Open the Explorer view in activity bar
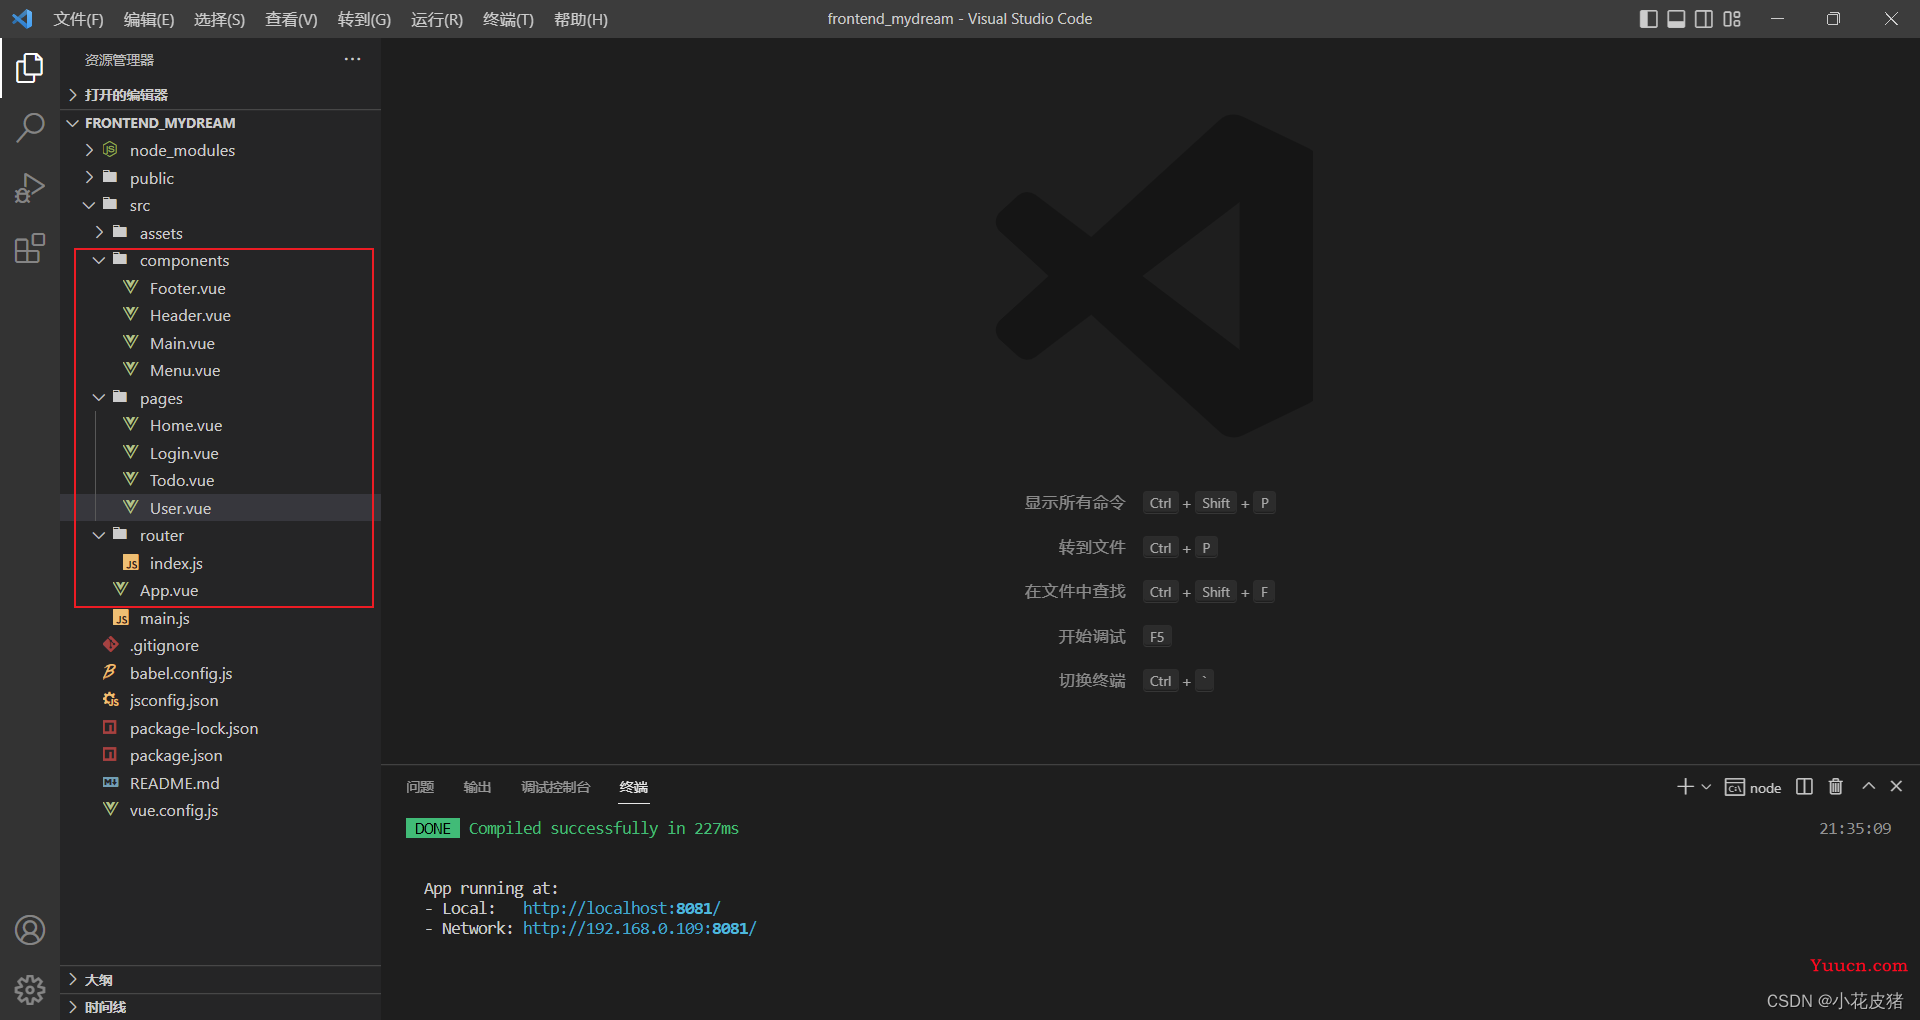Image resolution: width=1920 pixels, height=1020 pixels. pos(30,68)
